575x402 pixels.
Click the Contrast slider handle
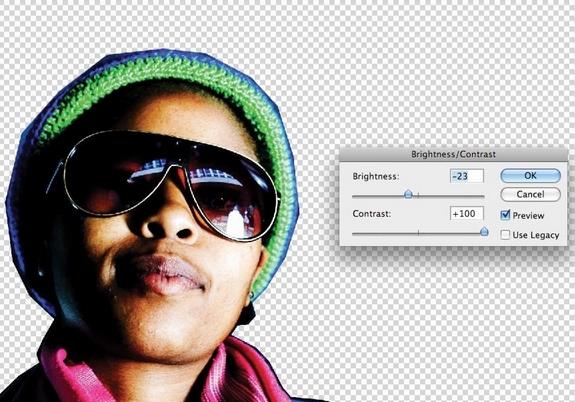click(x=484, y=231)
